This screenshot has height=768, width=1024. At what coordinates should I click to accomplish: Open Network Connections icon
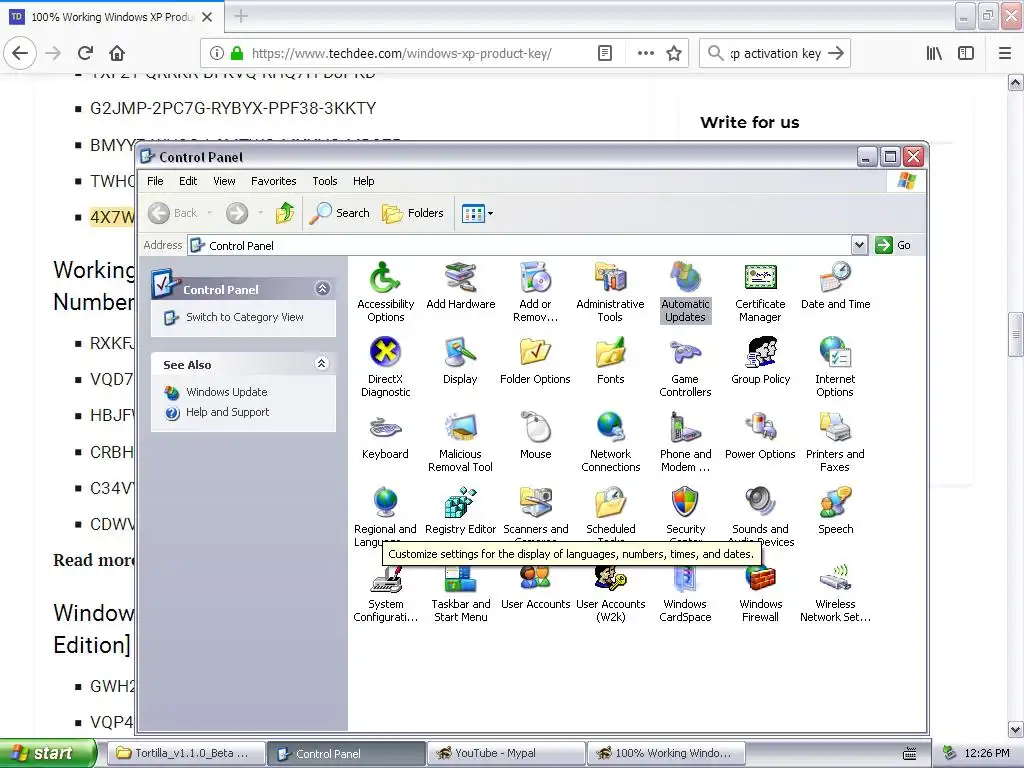610,442
